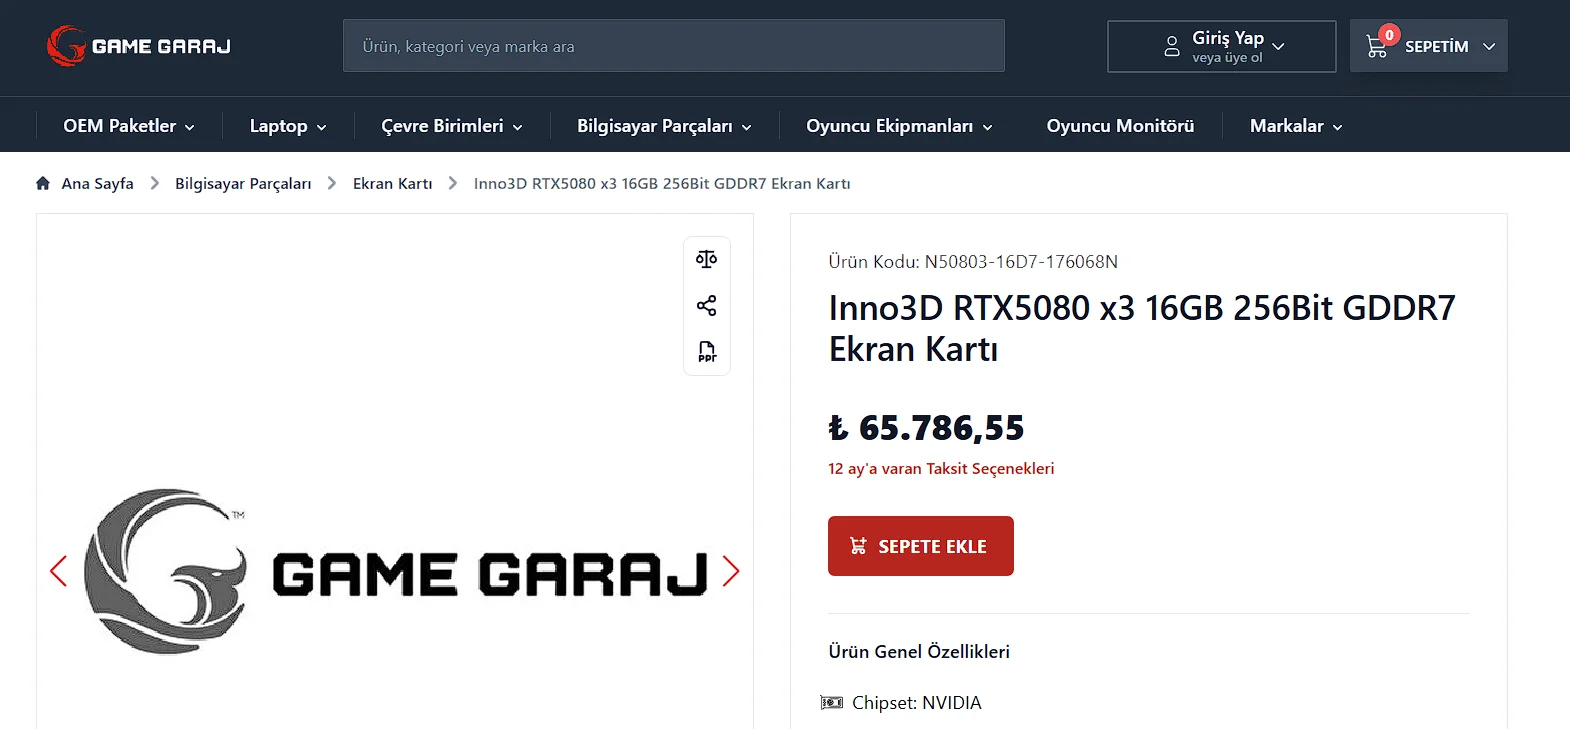The width and height of the screenshot is (1570, 729).
Task: Expand the SEPETİM cart dropdown
Action: [x=1429, y=46]
